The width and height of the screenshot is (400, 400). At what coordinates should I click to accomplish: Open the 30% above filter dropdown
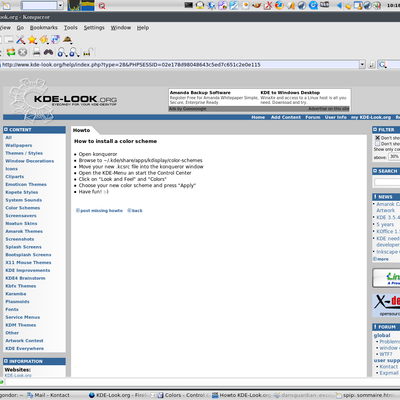[394, 157]
